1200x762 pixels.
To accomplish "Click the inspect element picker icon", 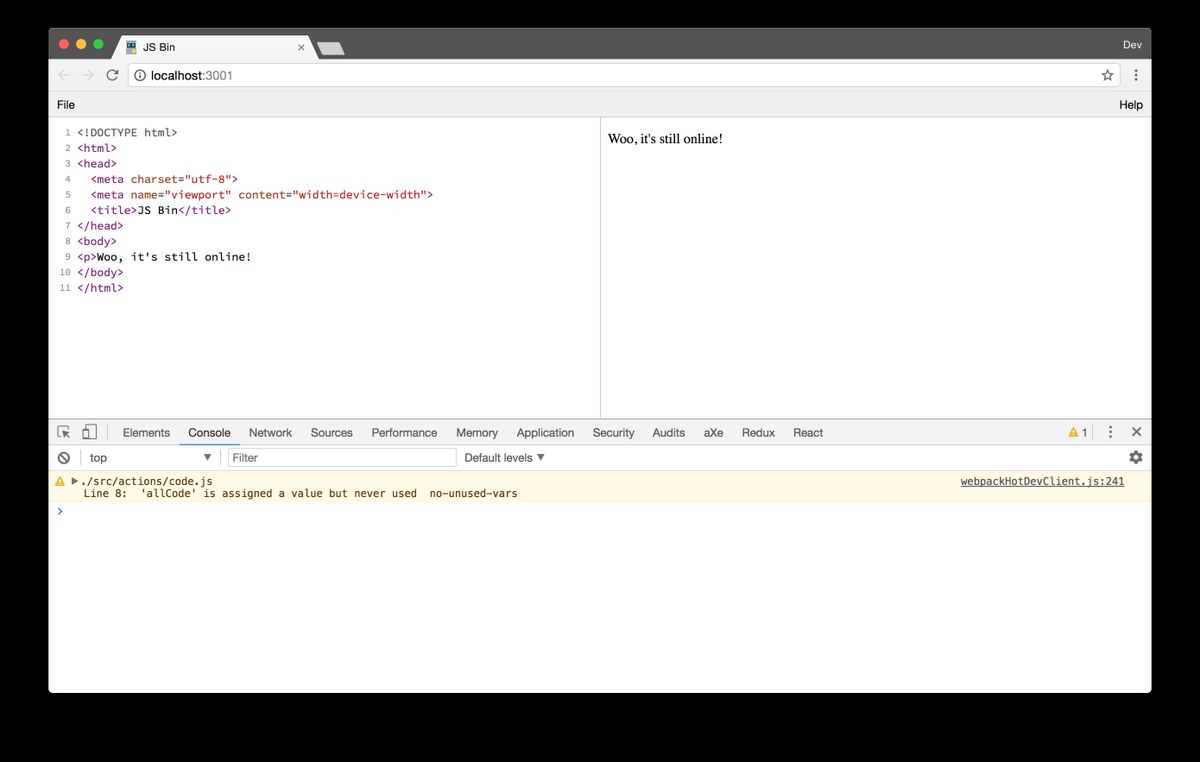I will (x=64, y=432).
